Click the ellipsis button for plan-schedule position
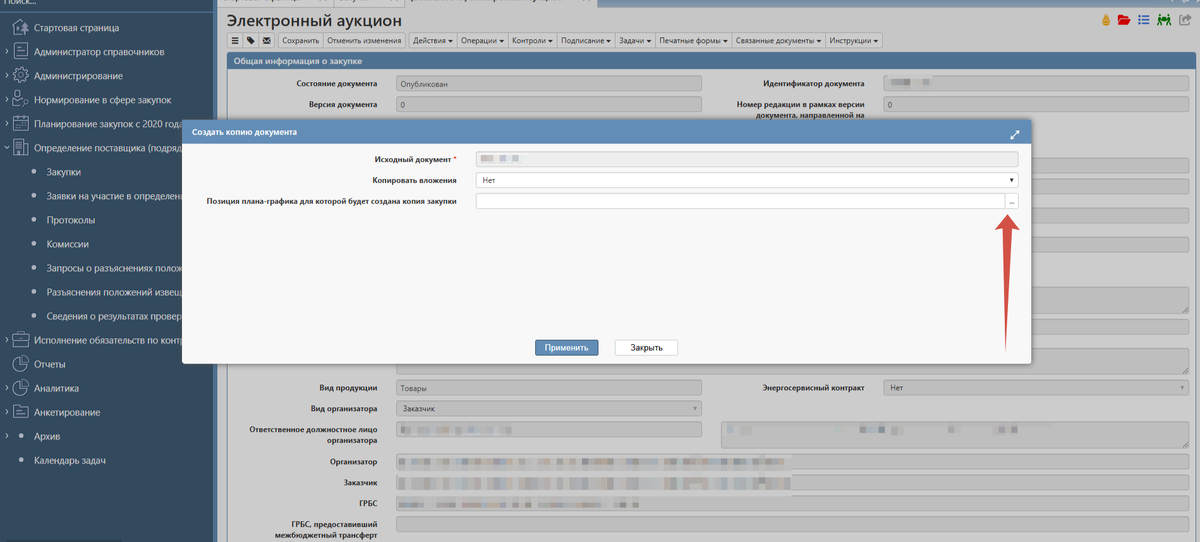Viewport: 1200px width, 542px height. (1012, 201)
